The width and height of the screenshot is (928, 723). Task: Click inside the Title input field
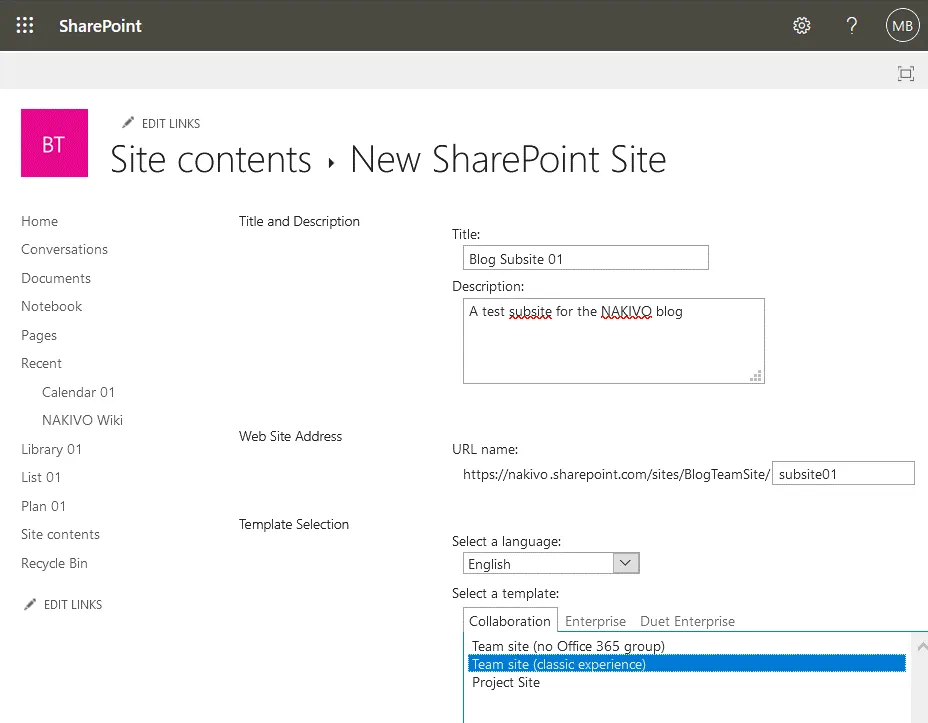pyautogui.click(x=585, y=257)
